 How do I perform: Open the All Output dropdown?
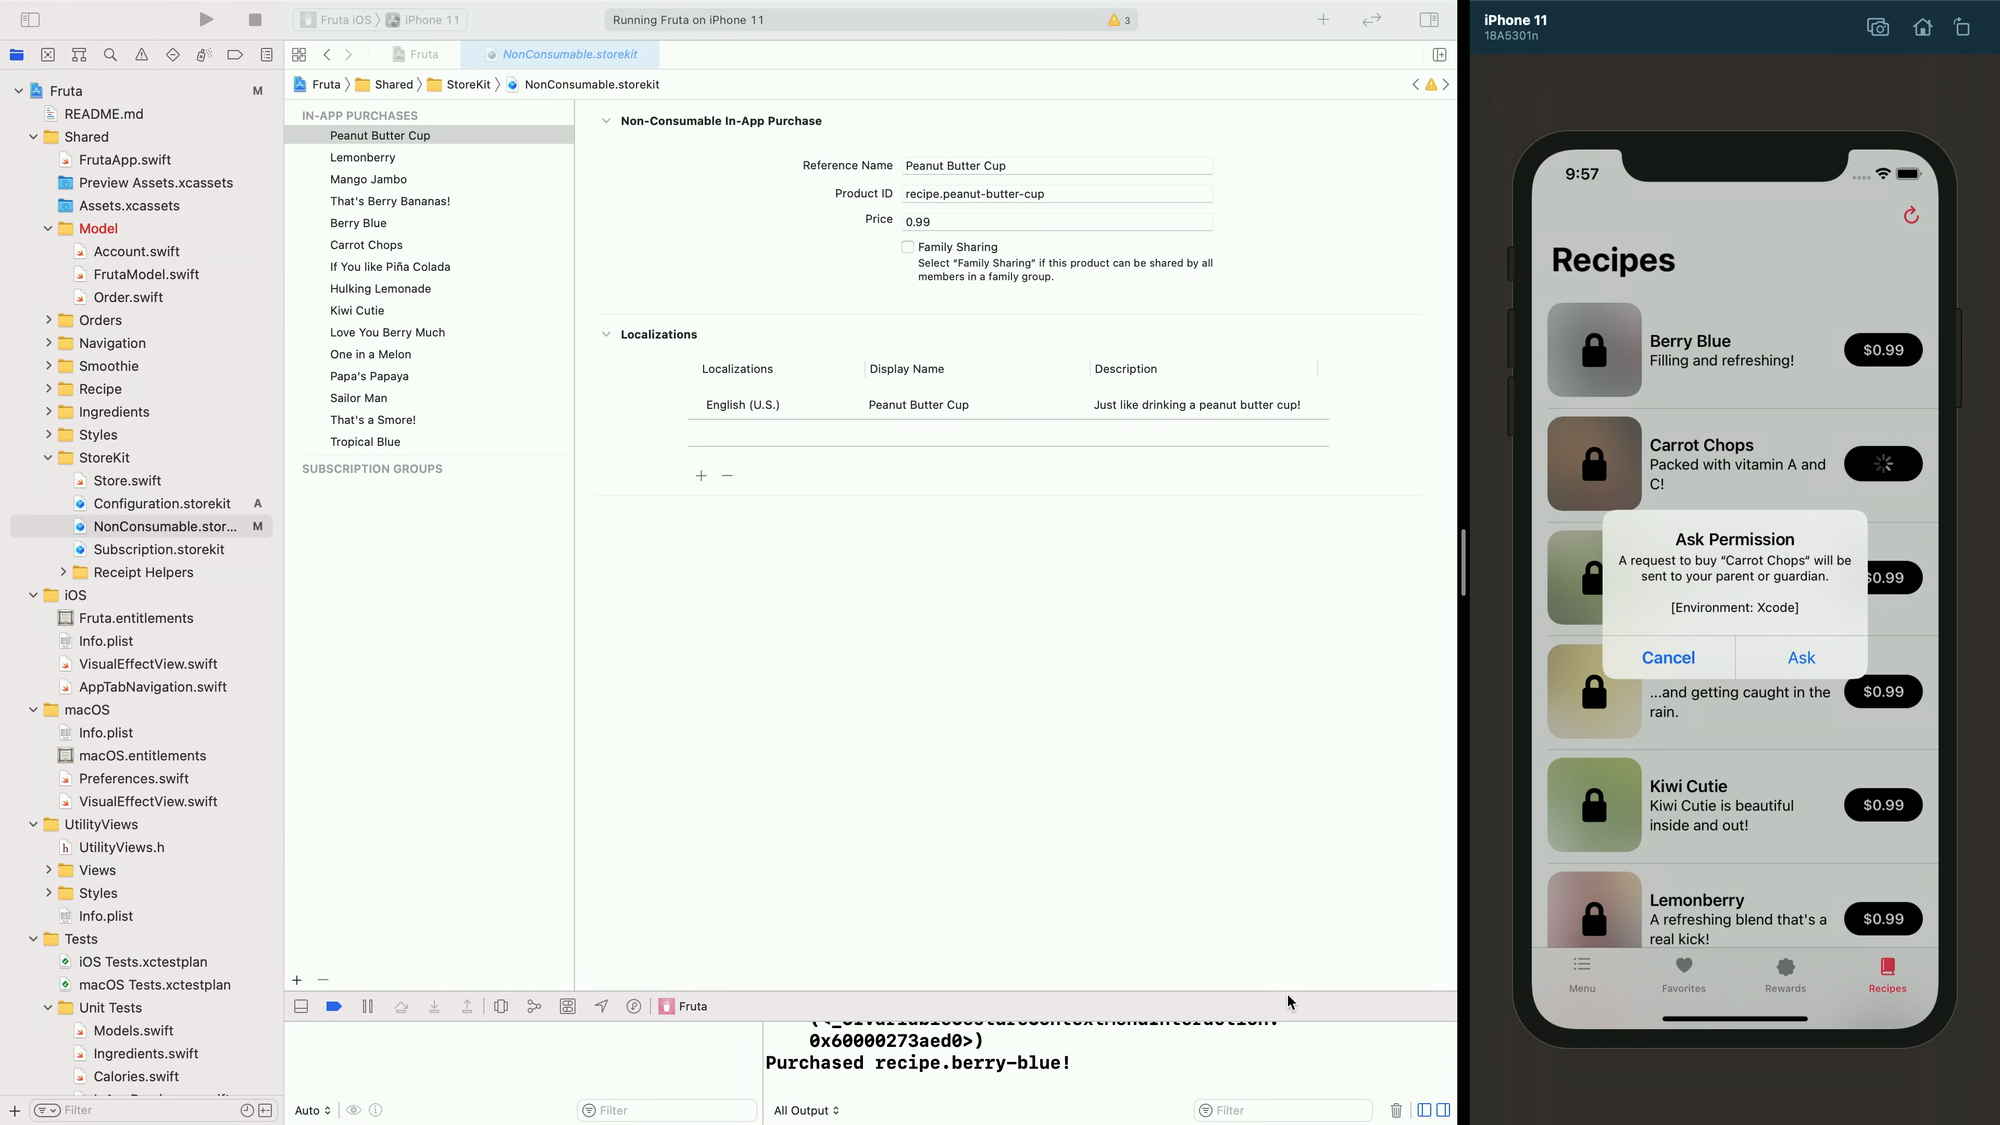[x=806, y=1110]
